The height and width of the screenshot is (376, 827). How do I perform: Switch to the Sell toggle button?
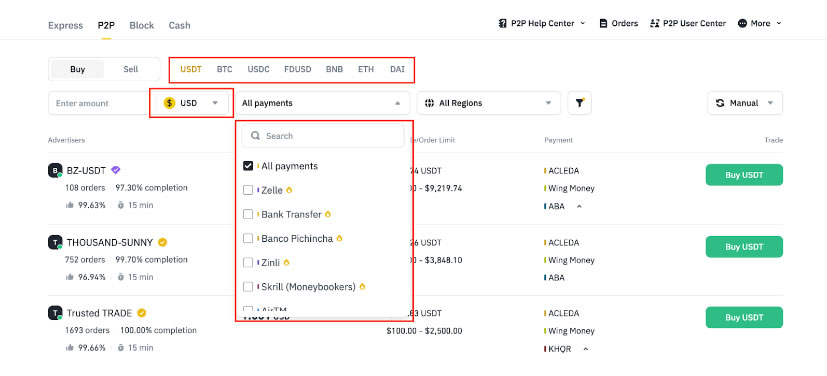tap(131, 69)
